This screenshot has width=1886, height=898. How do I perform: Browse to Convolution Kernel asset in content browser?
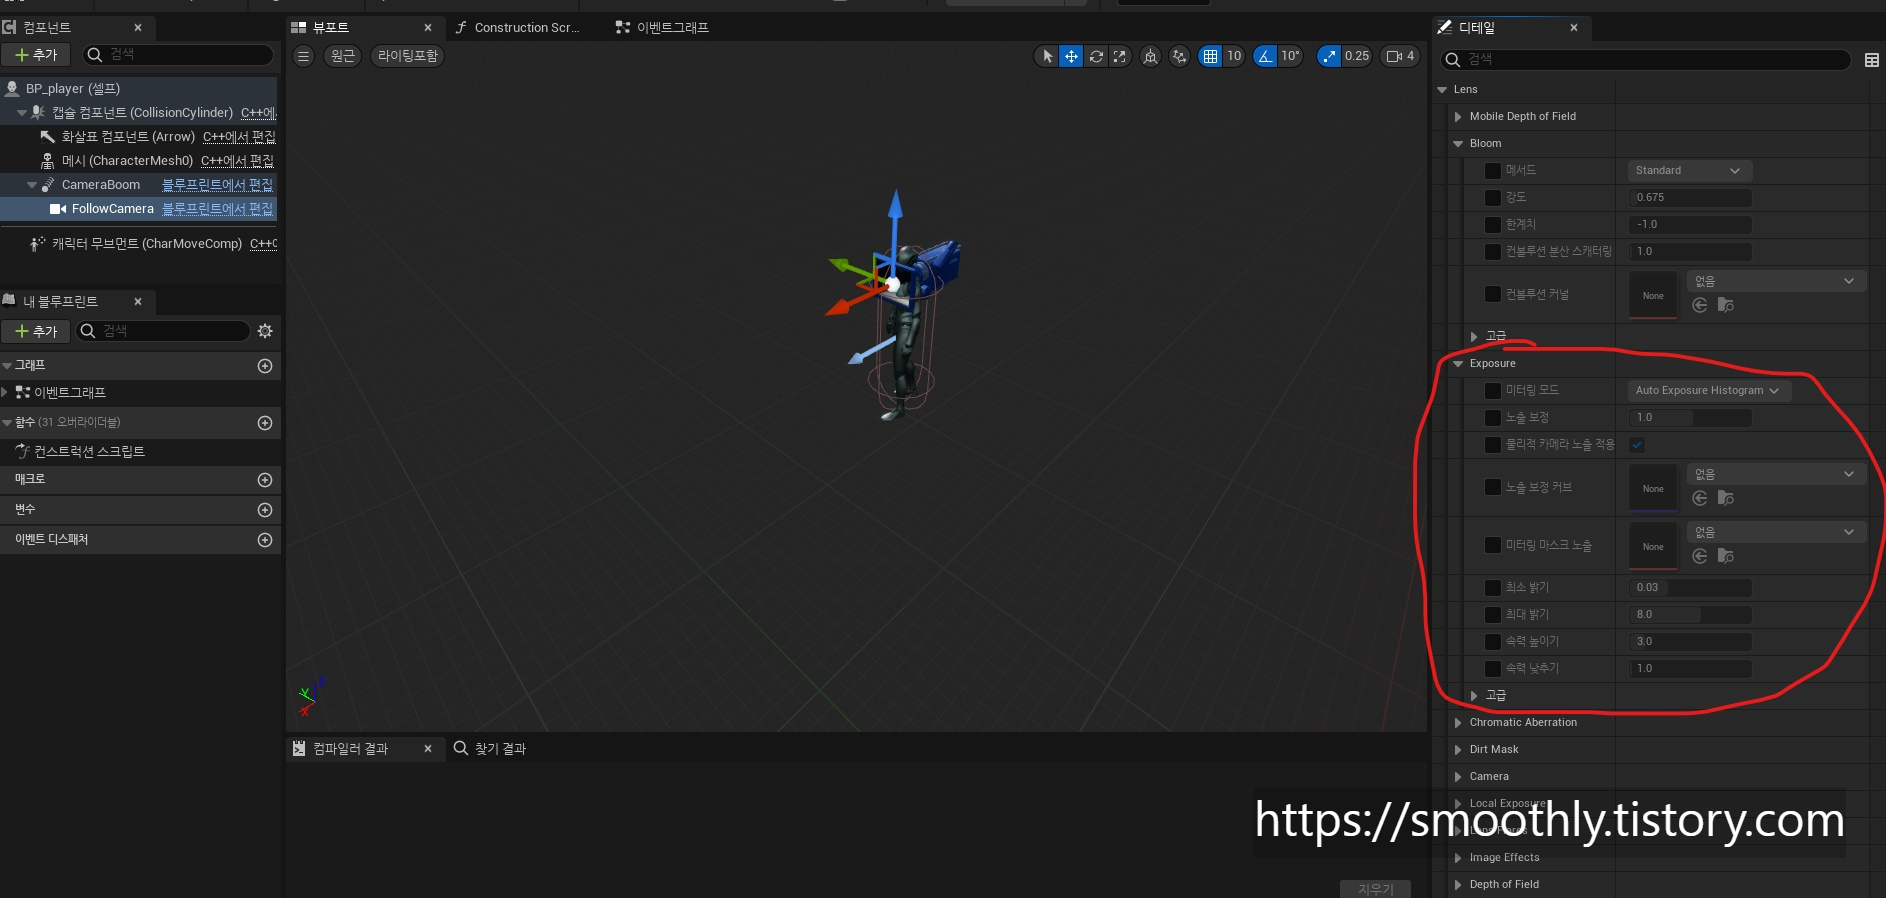click(1726, 305)
